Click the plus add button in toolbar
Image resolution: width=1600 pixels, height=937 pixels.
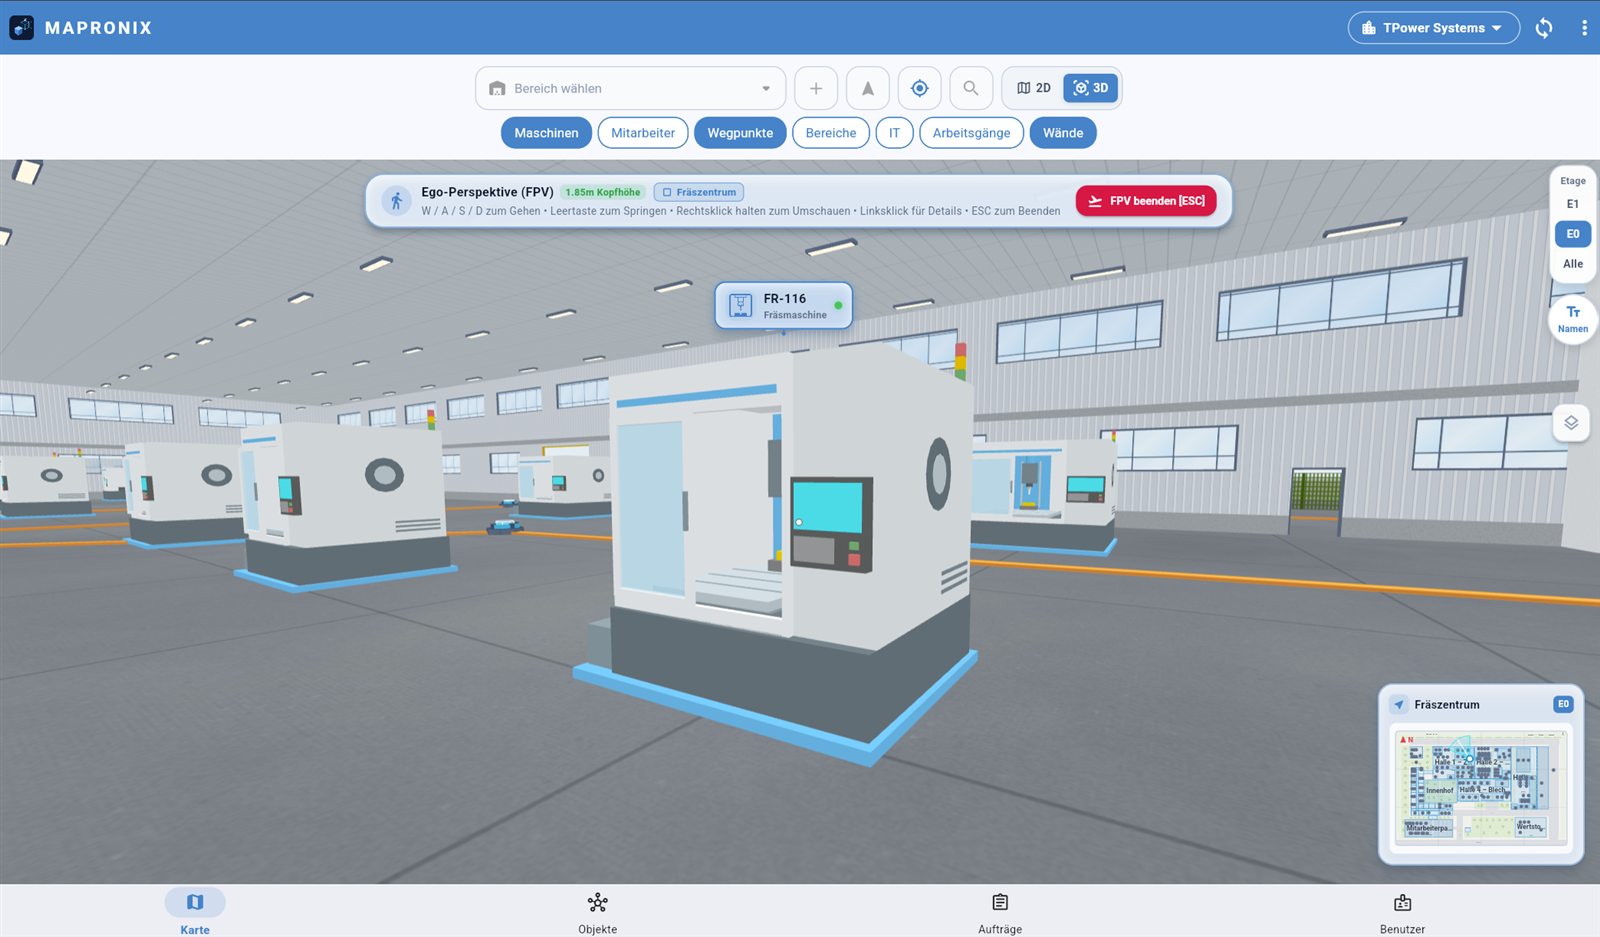[816, 88]
